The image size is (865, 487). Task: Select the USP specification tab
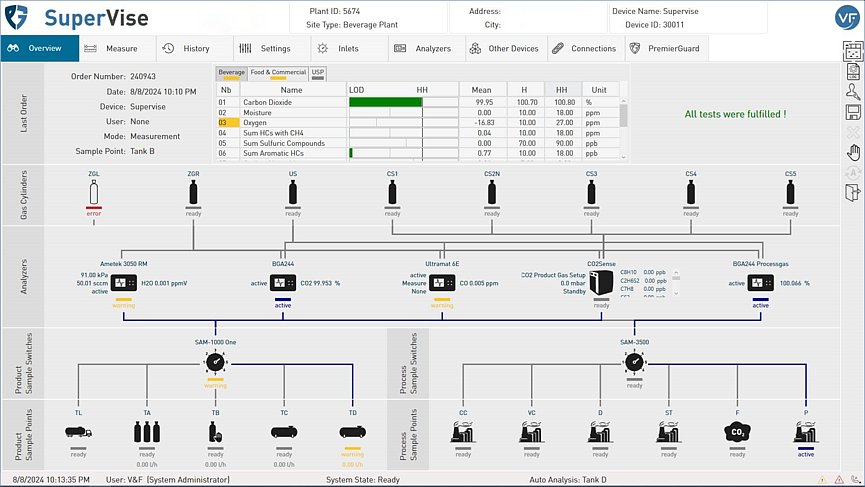[x=318, y=73]
